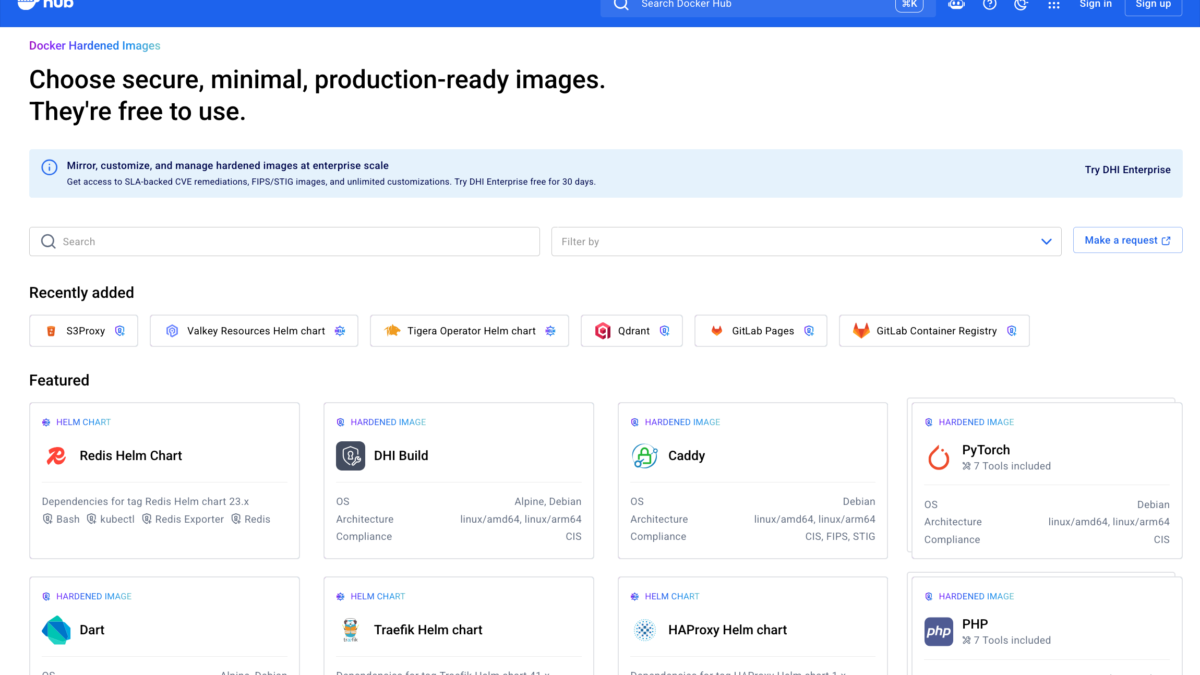Viewport: 1200px width, 675px height.
Task: Open the GitLab Pages chip
Action: pos(761,331)
